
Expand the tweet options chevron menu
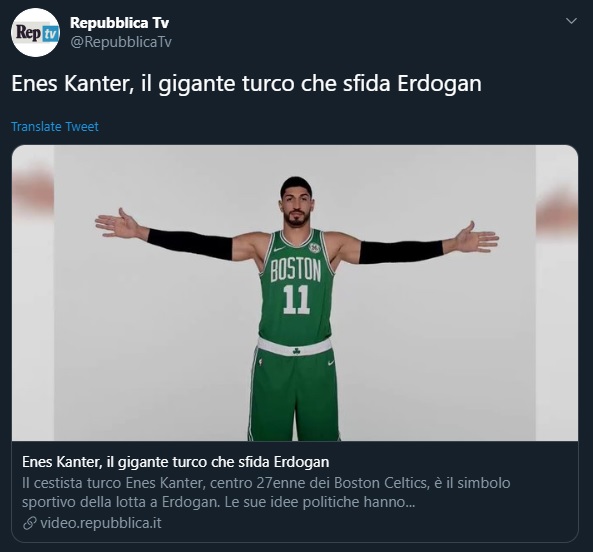(571, 21)
